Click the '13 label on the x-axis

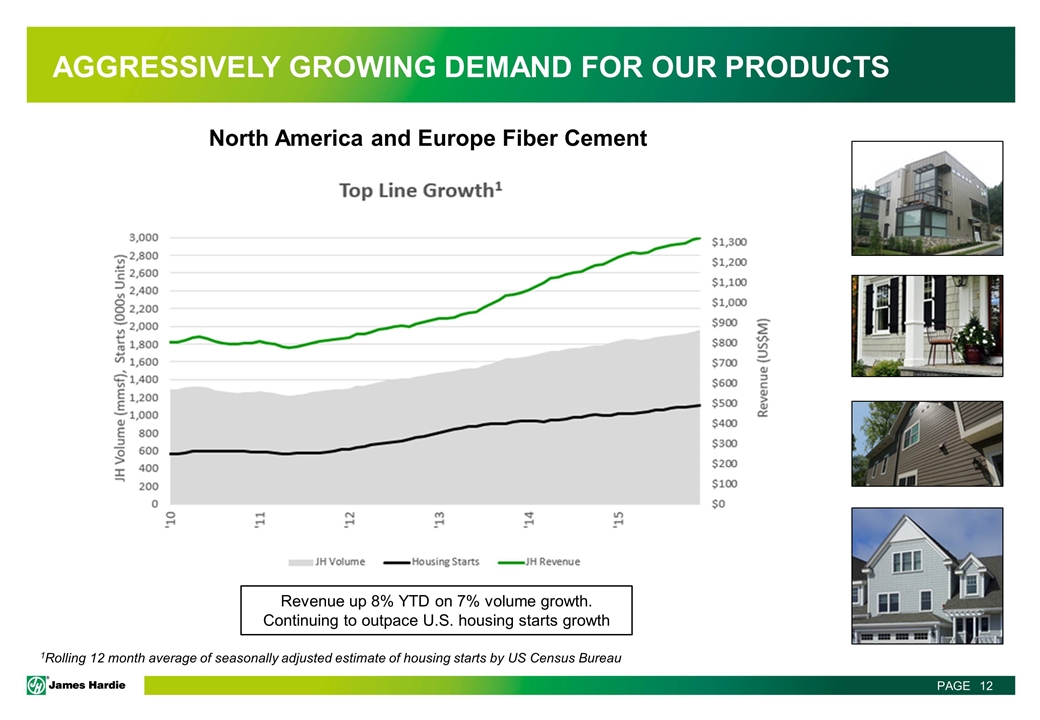pos(440,520)
